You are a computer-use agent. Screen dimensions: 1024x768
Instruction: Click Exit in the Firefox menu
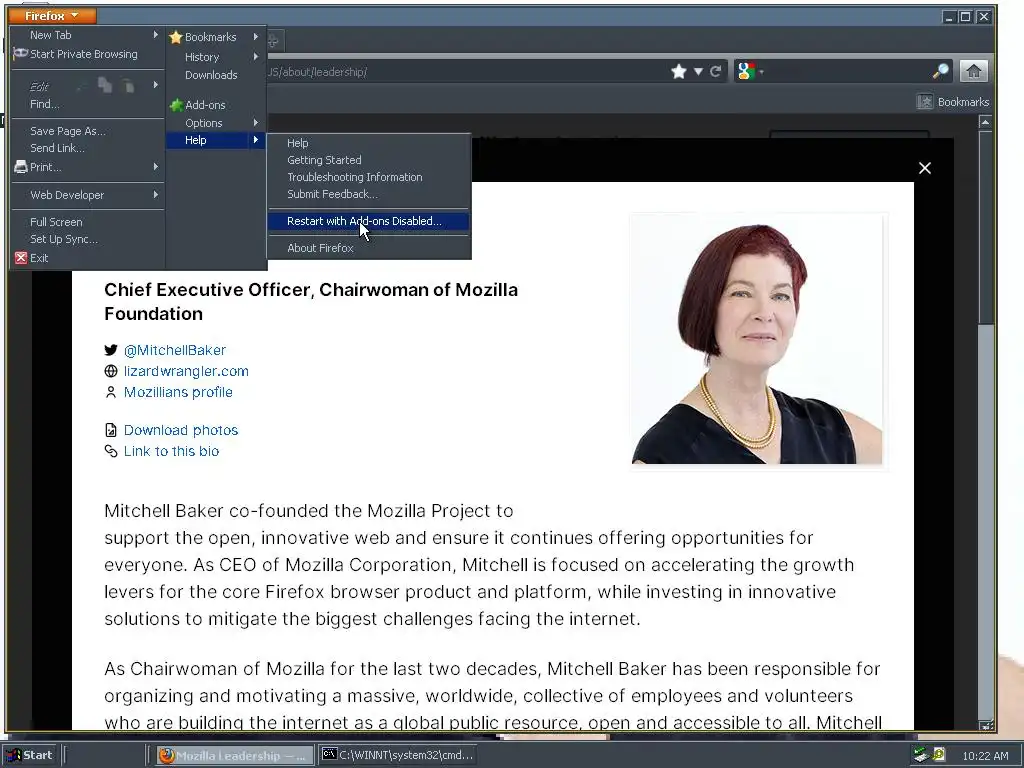(39, 258)
